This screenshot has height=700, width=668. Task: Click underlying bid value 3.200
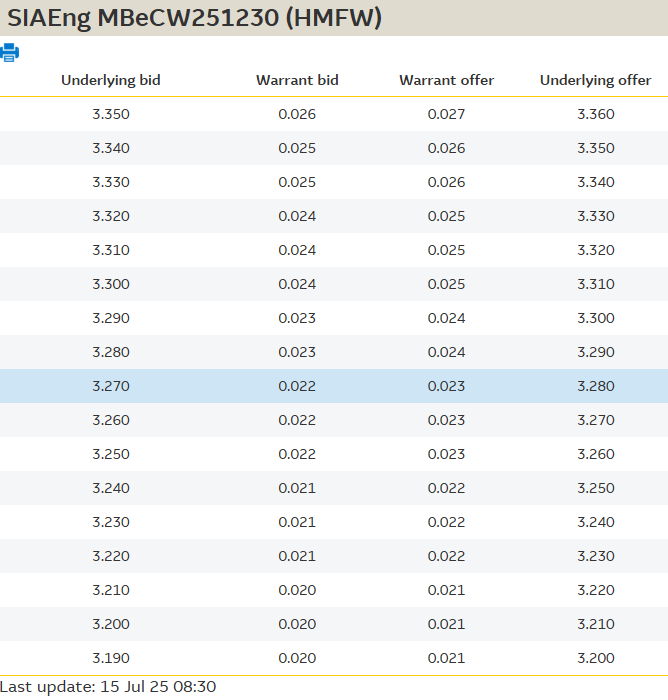(111, 624)
